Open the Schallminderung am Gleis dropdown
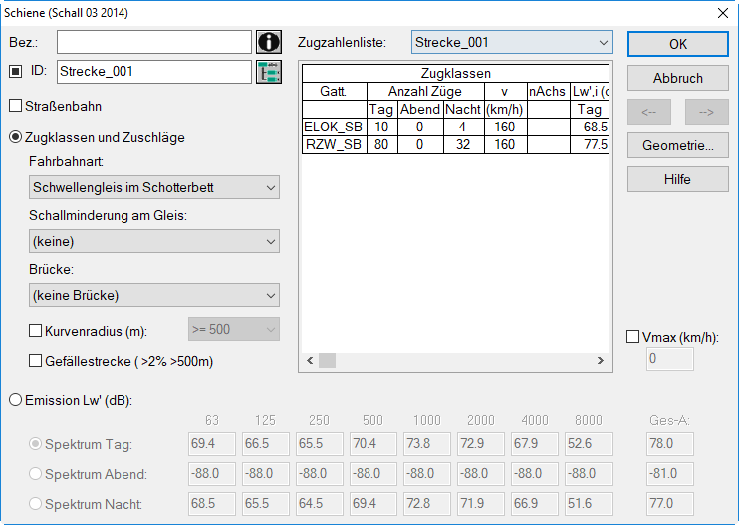Viewport: 739px width, 525px height. click(154, 241)
